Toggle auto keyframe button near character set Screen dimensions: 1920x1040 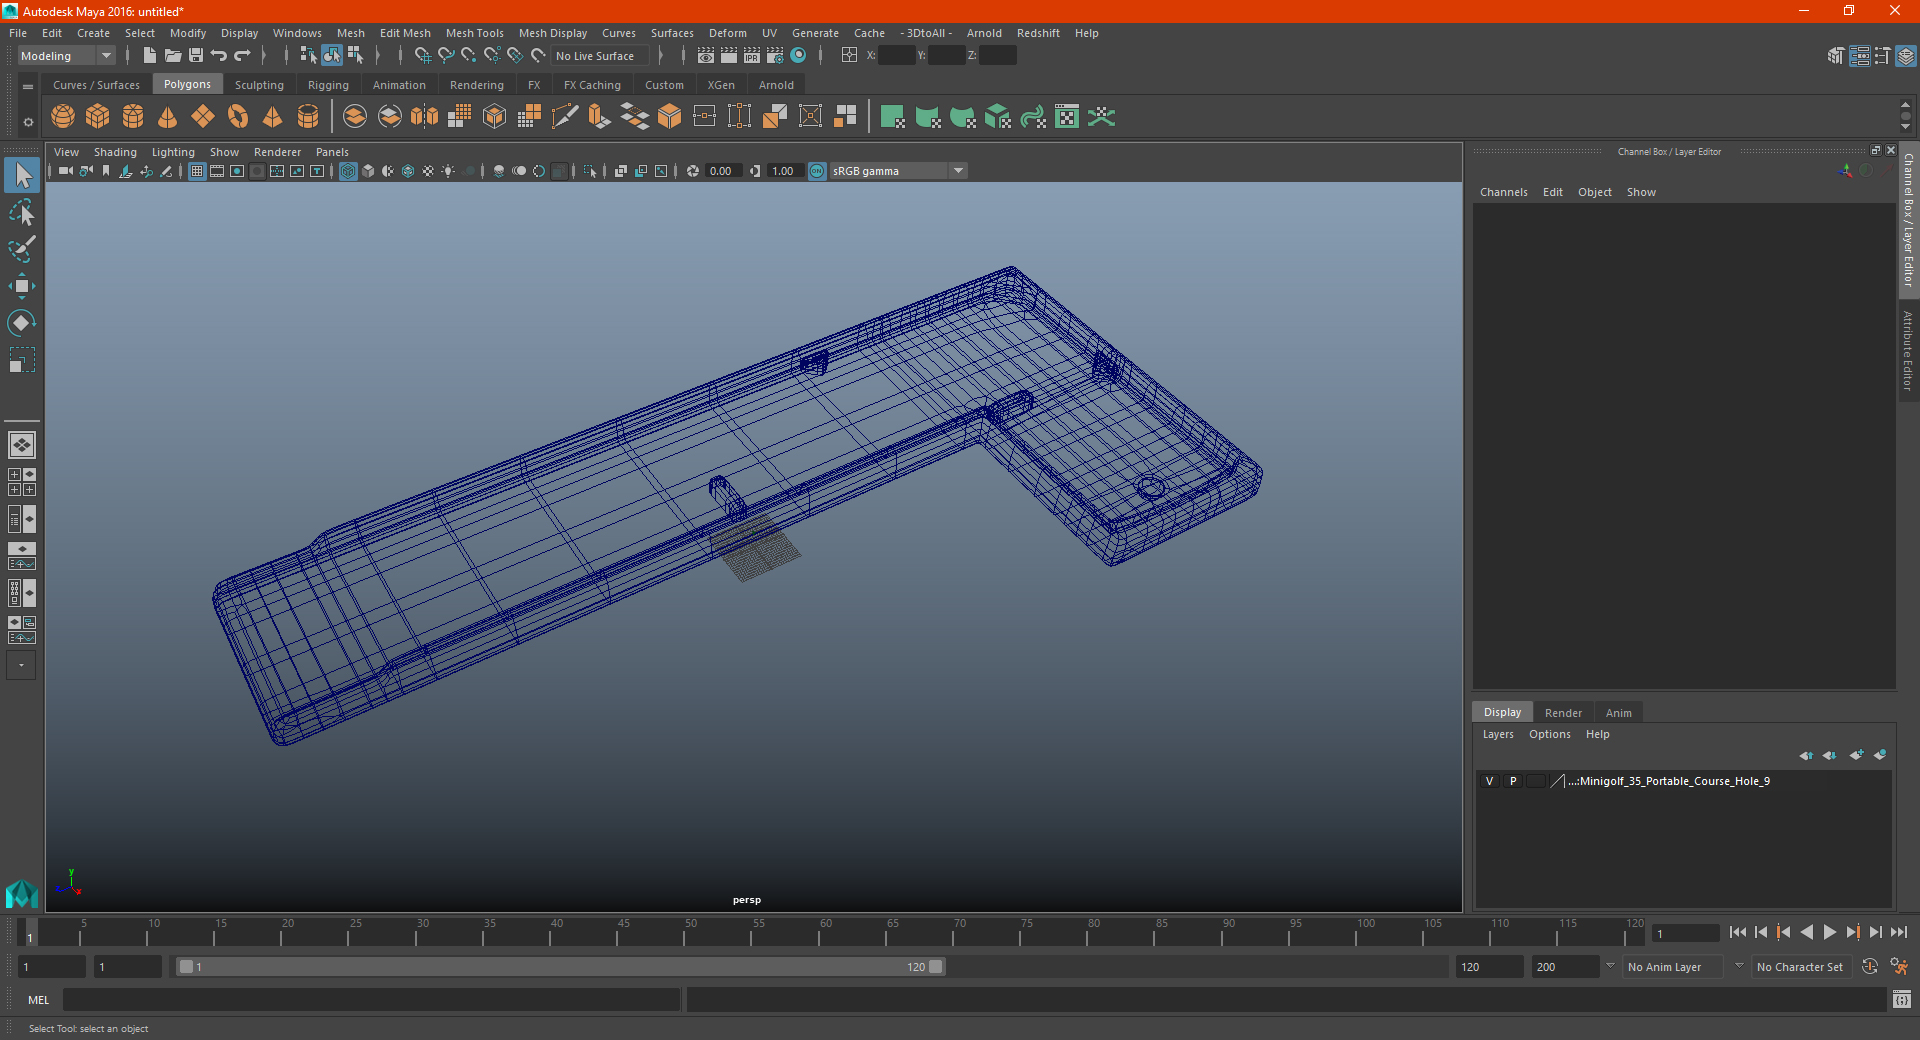[1869, 967]
